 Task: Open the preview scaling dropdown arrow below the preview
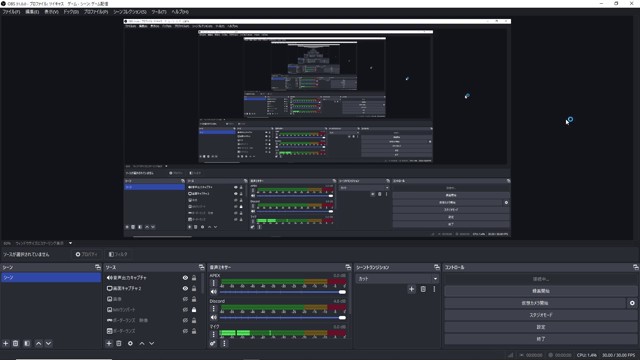(70, 243)
